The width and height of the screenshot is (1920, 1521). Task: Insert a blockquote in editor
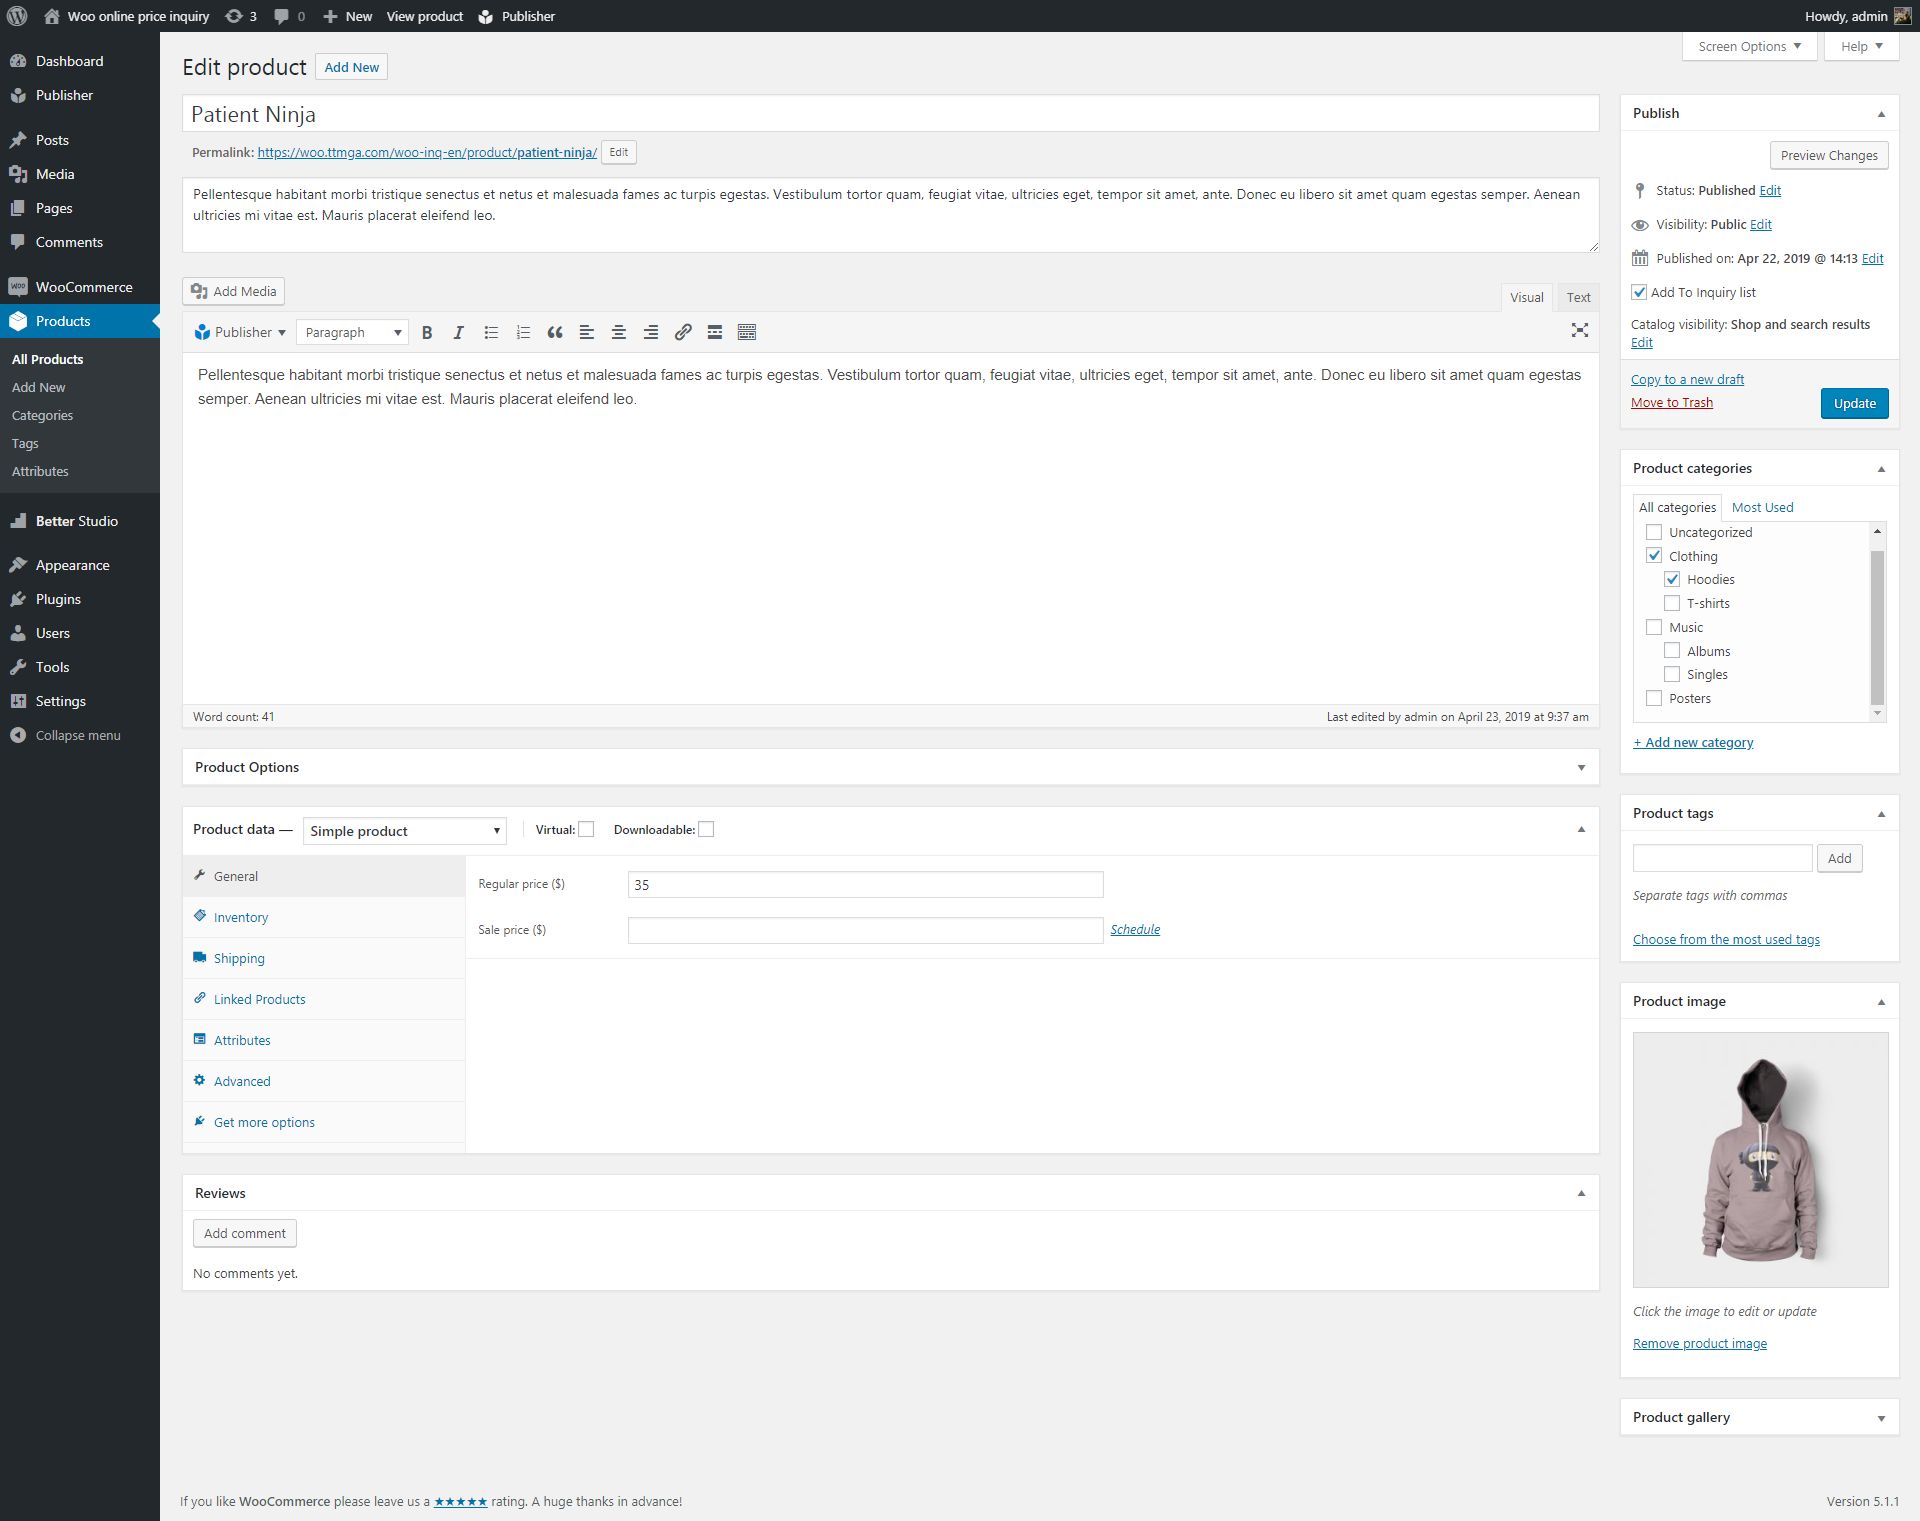pos(555,333)
